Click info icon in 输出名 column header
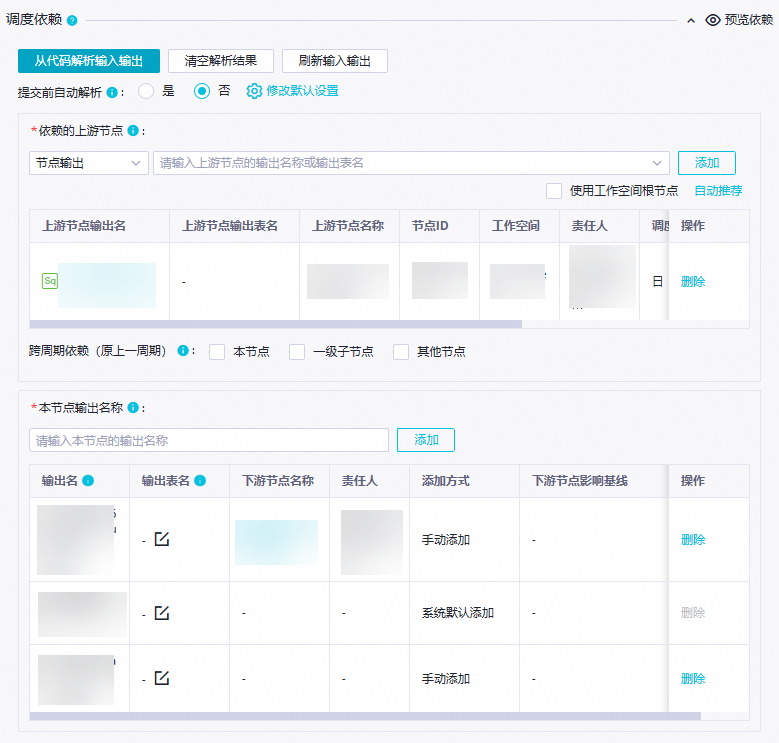779x743 pixels. tap(88, 481)
